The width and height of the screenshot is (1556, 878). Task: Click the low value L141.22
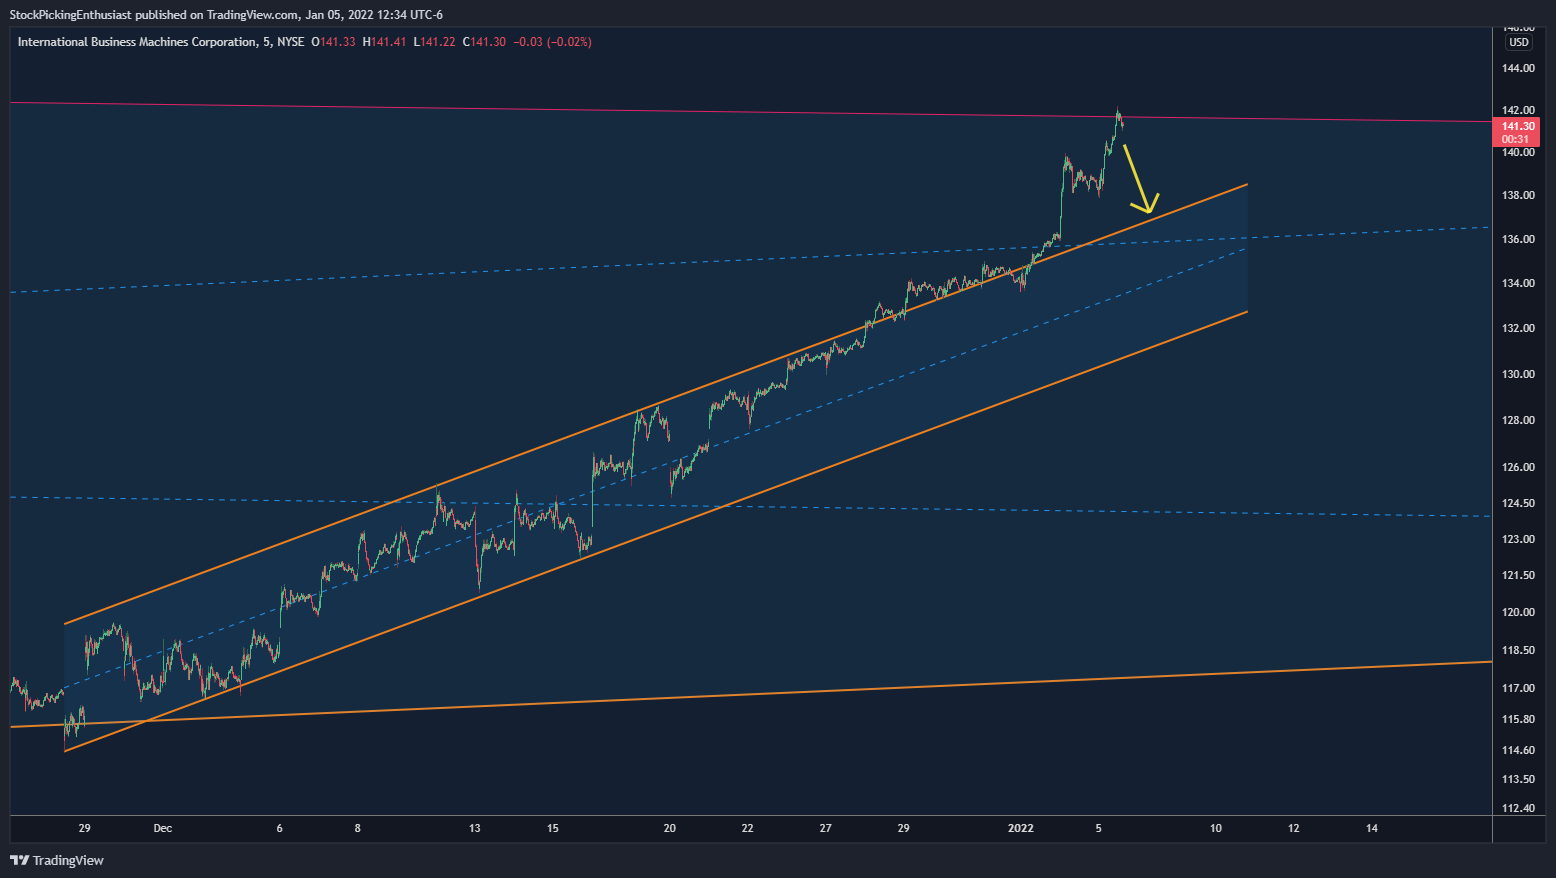[434, 42]
